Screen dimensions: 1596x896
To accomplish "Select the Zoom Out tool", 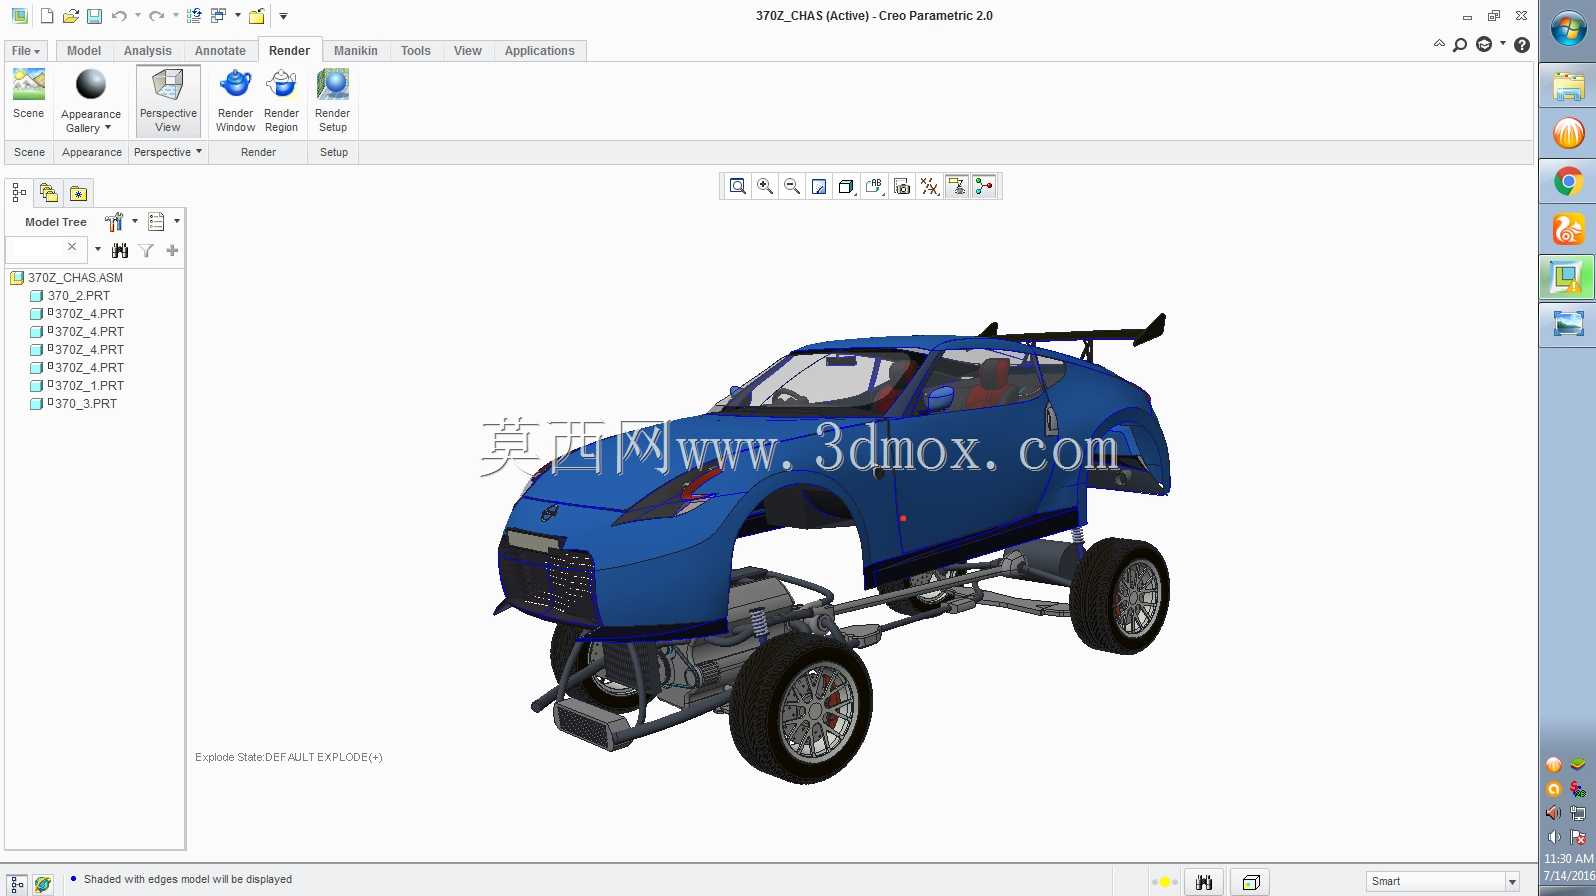I will pyautogui.click(x=792, y=186).
